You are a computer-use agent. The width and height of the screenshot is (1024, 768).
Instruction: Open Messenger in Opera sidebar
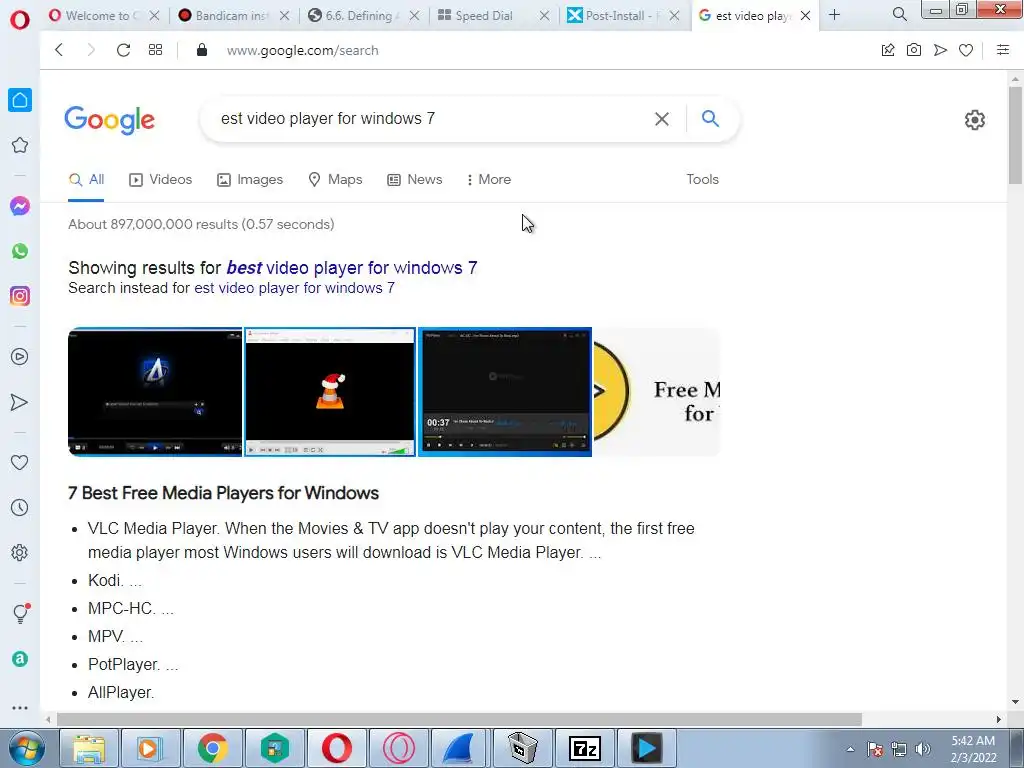20,206
